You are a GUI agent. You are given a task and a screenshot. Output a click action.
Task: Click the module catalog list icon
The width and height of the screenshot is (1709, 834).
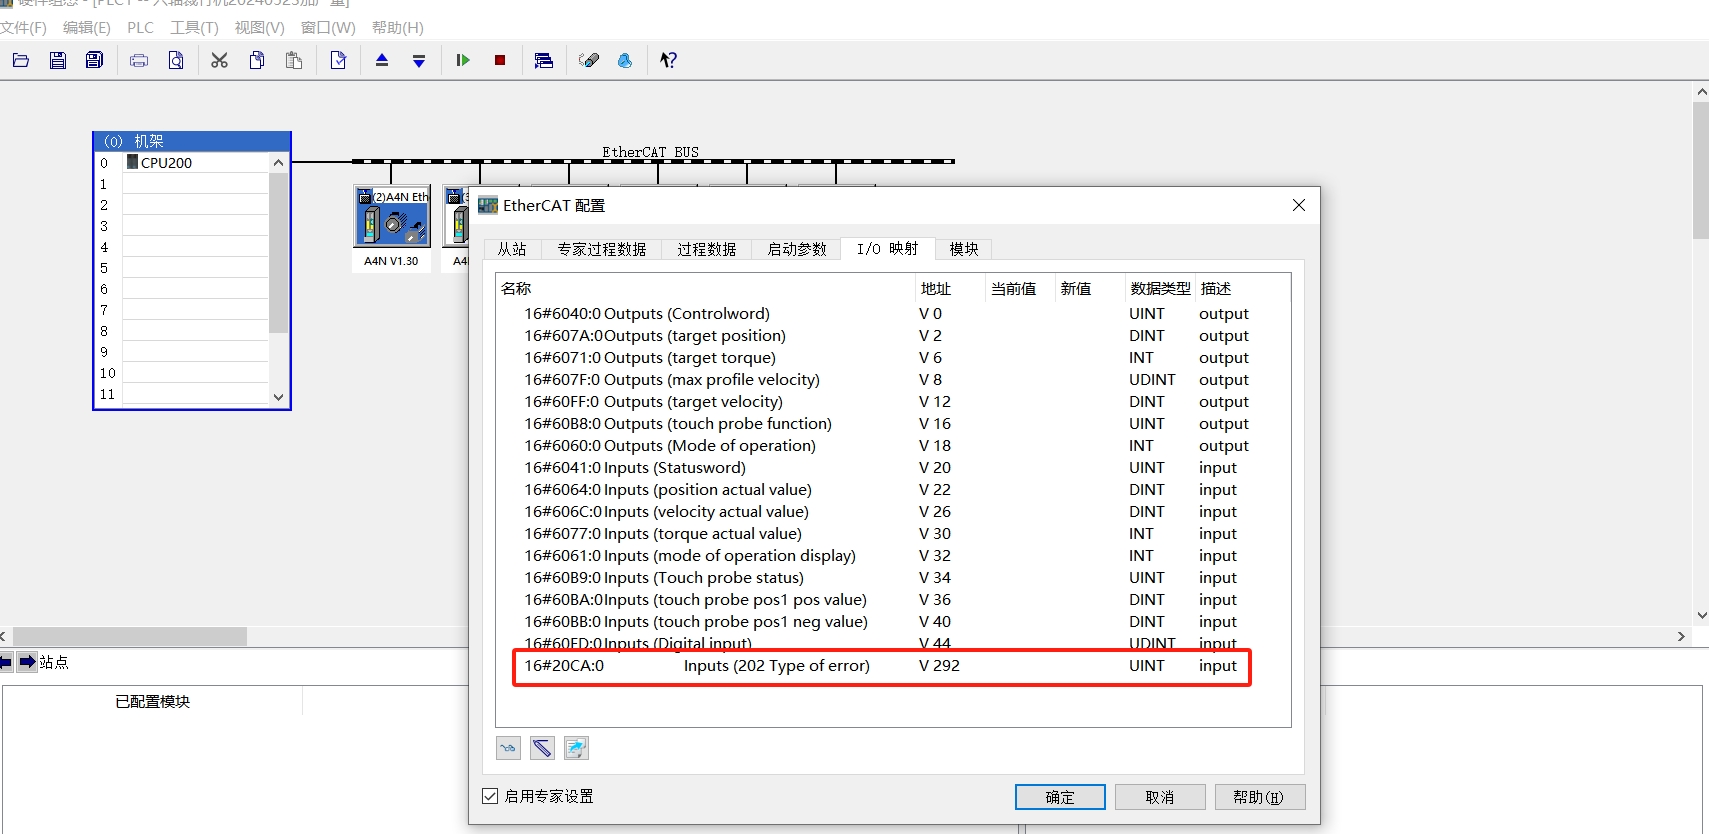(x=544, y=60)
